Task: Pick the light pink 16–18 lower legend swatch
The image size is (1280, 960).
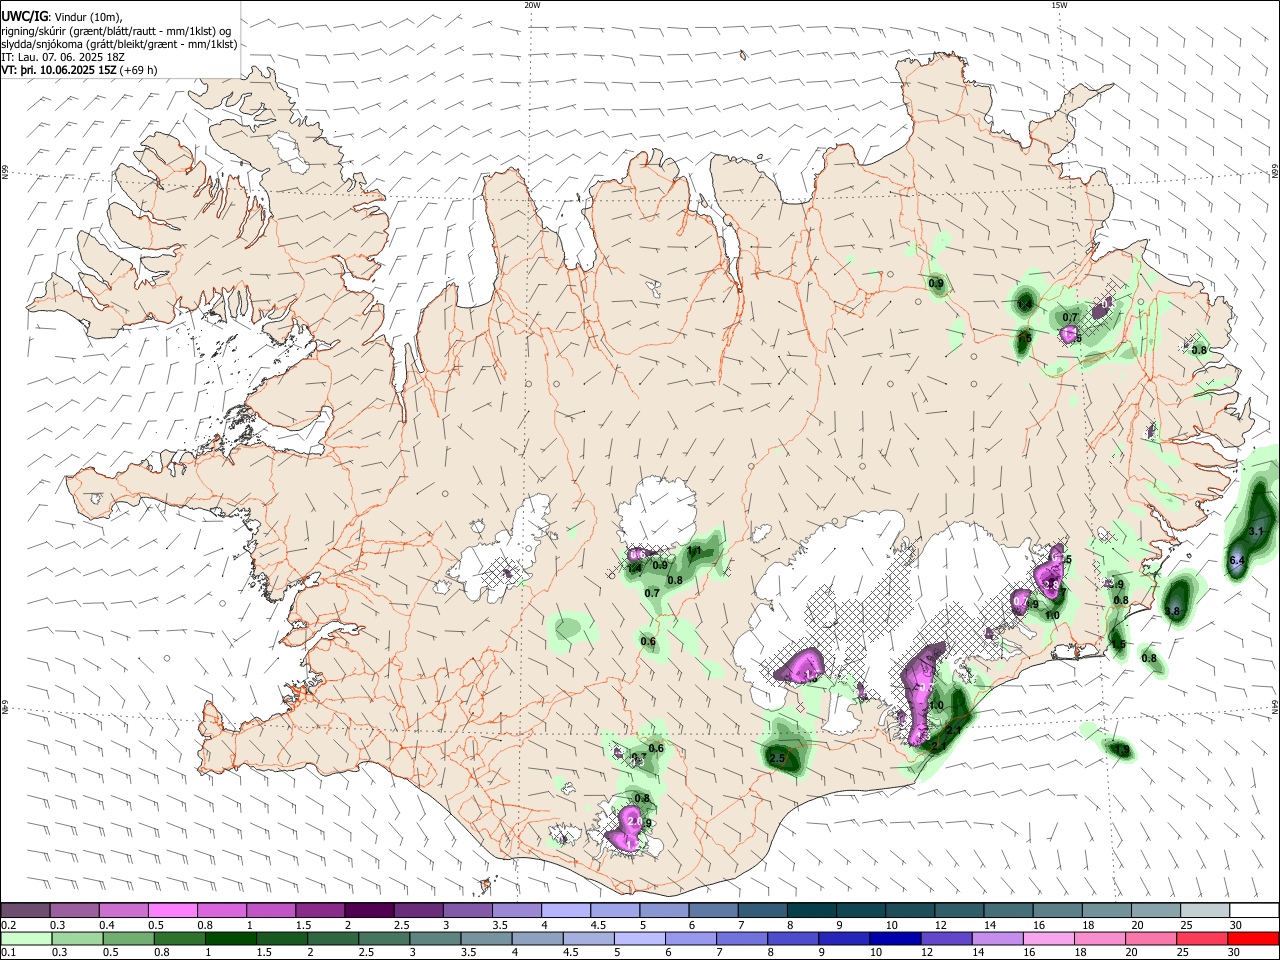Action: tap(1048, 938)
